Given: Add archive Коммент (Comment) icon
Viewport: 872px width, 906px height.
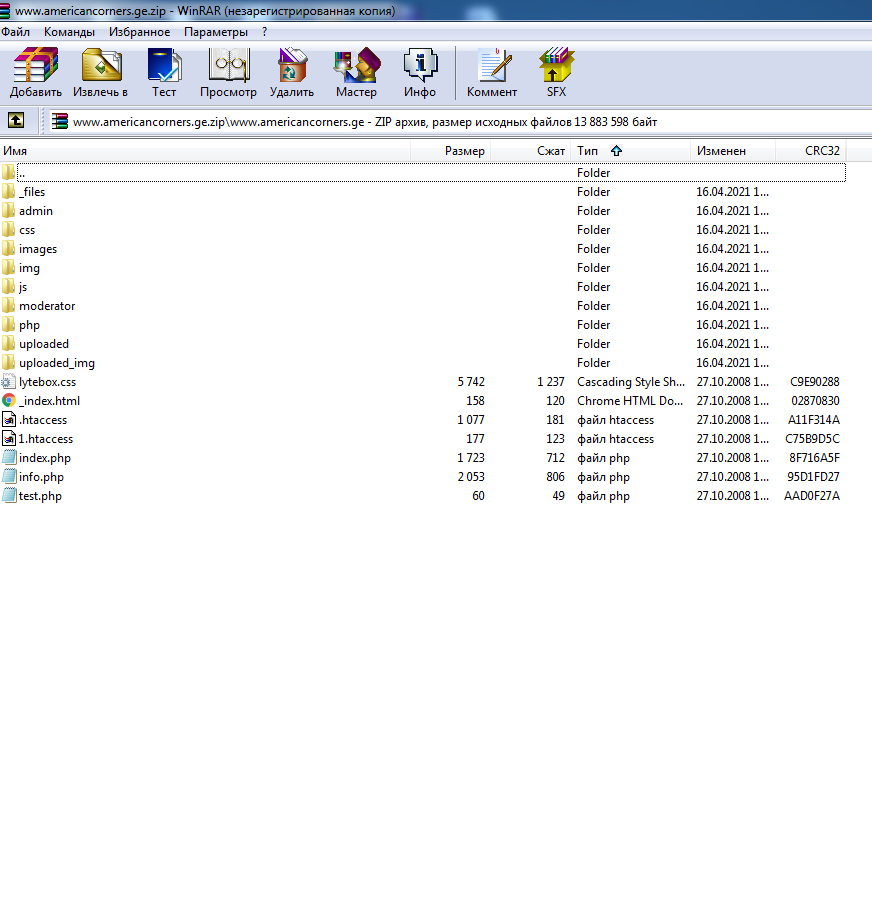Looking at the screenshot, I should (492, 72).
